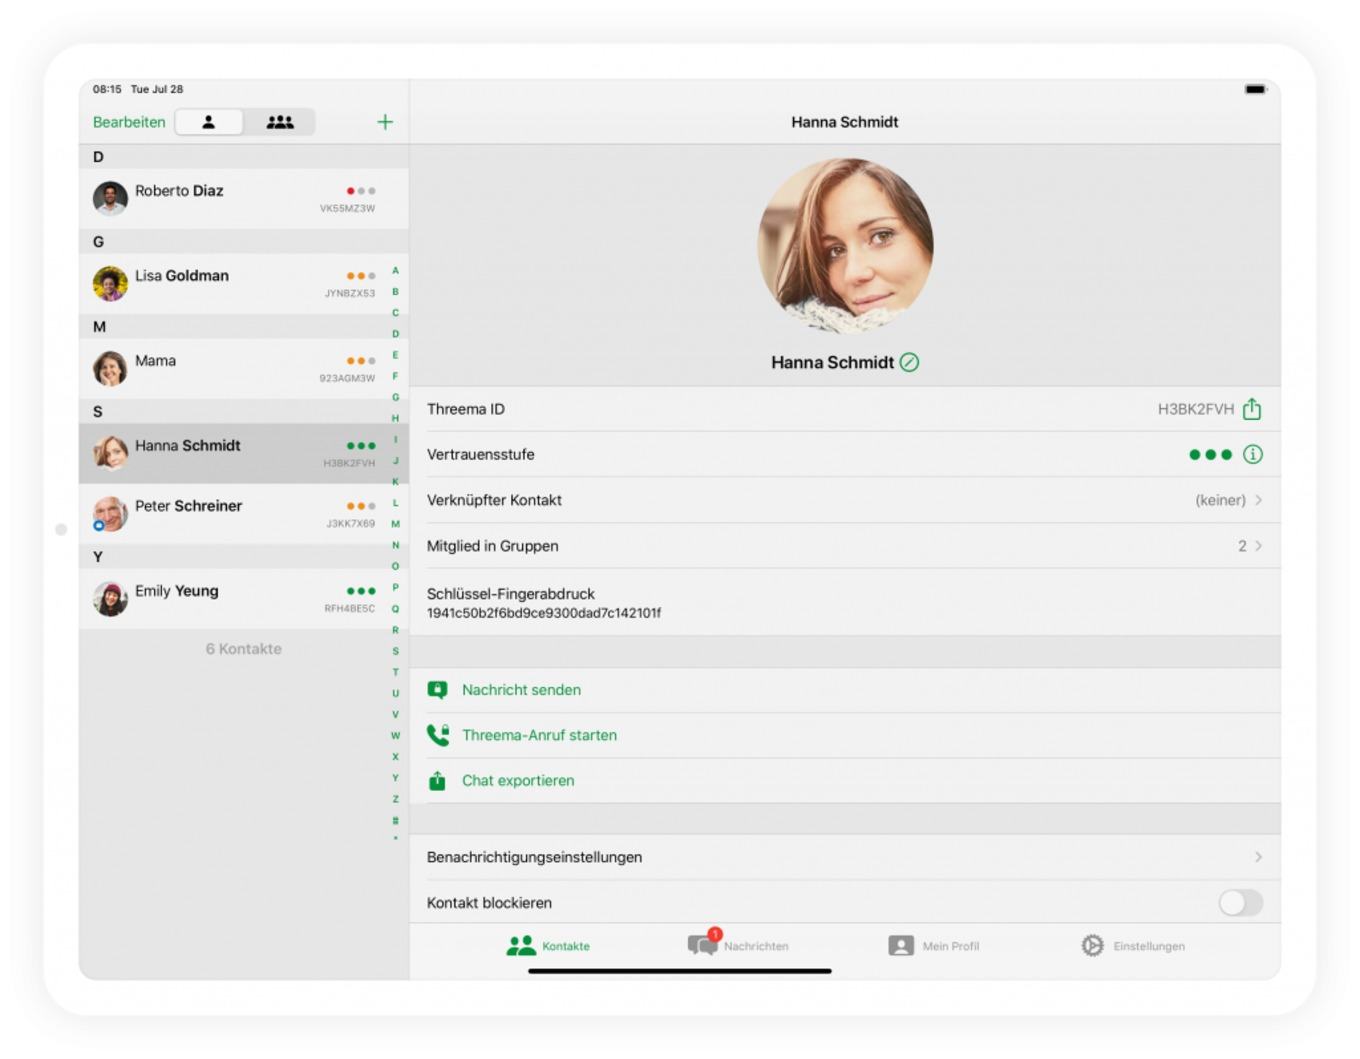Jump to letter Y in index
1360x1059 pixels.
(x=395, y=778)
